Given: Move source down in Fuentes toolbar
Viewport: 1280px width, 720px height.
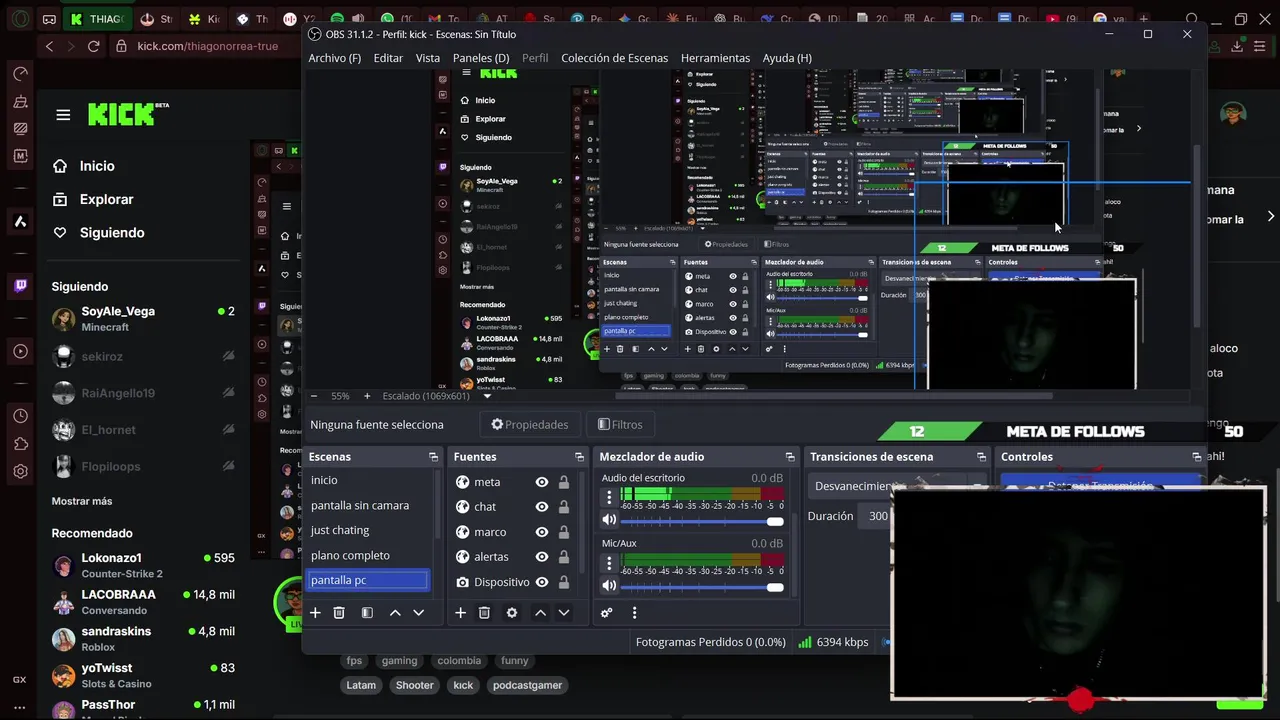Looking at the screenshot, I should click(x=564, y=613).
